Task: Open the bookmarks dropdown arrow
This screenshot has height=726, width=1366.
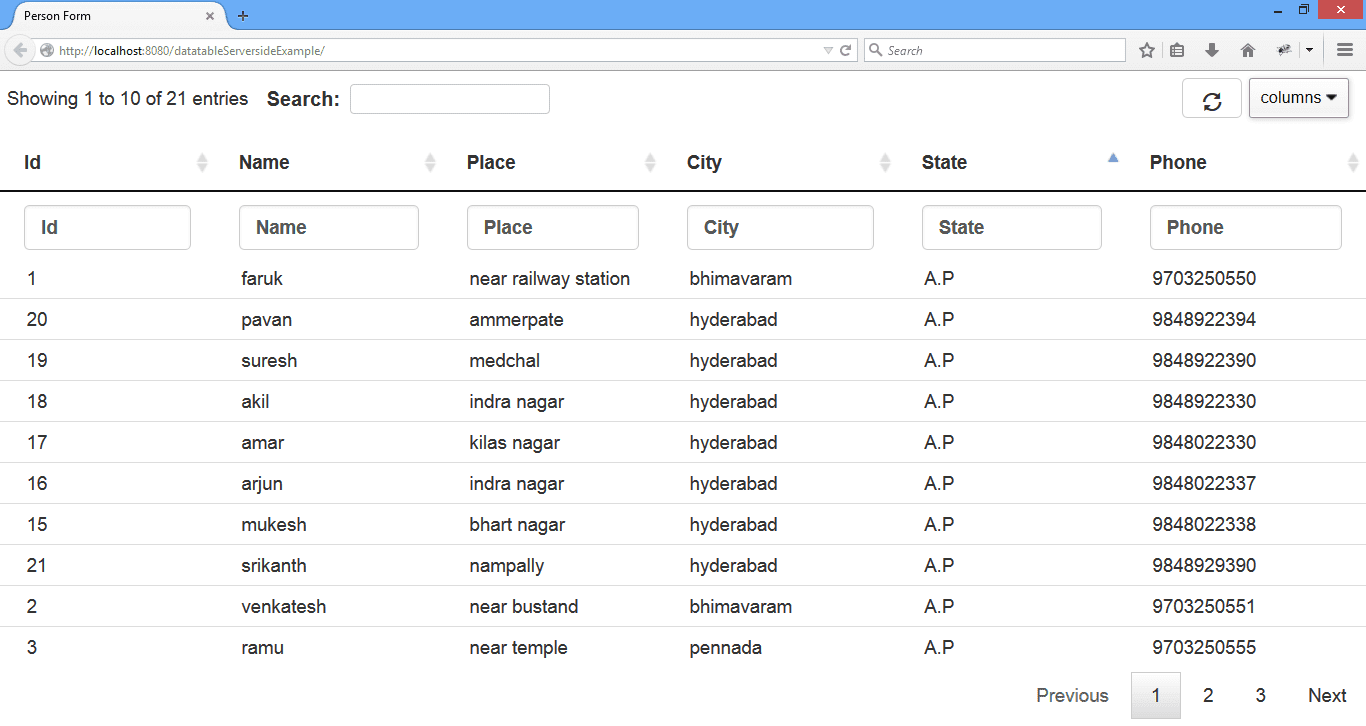Action: [x=1310, y=49]
